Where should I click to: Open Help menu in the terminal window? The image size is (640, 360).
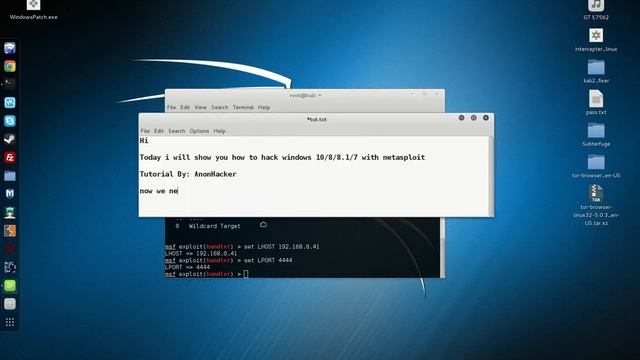coord(264,107)
